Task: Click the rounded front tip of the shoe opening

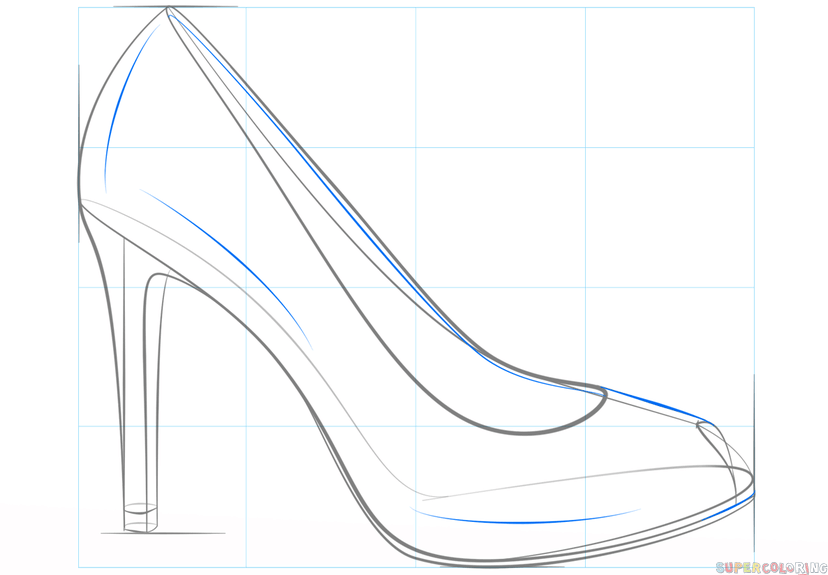Action: tap(605, 396)
